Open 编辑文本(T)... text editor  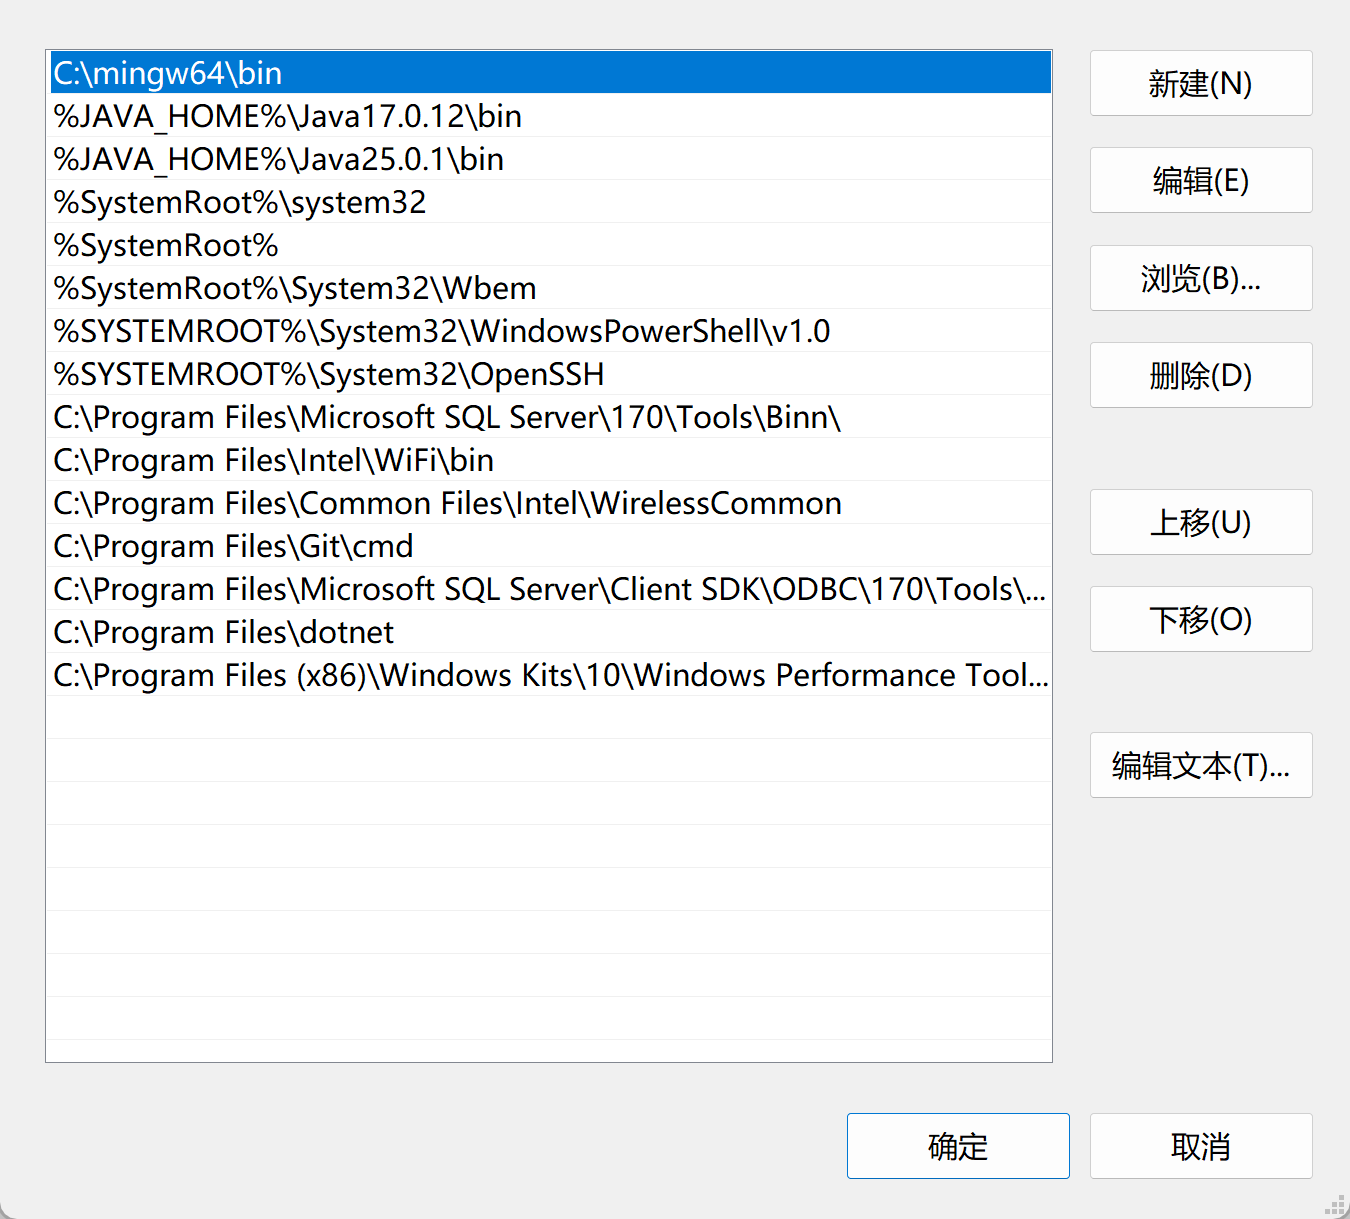click(1201, 765)
